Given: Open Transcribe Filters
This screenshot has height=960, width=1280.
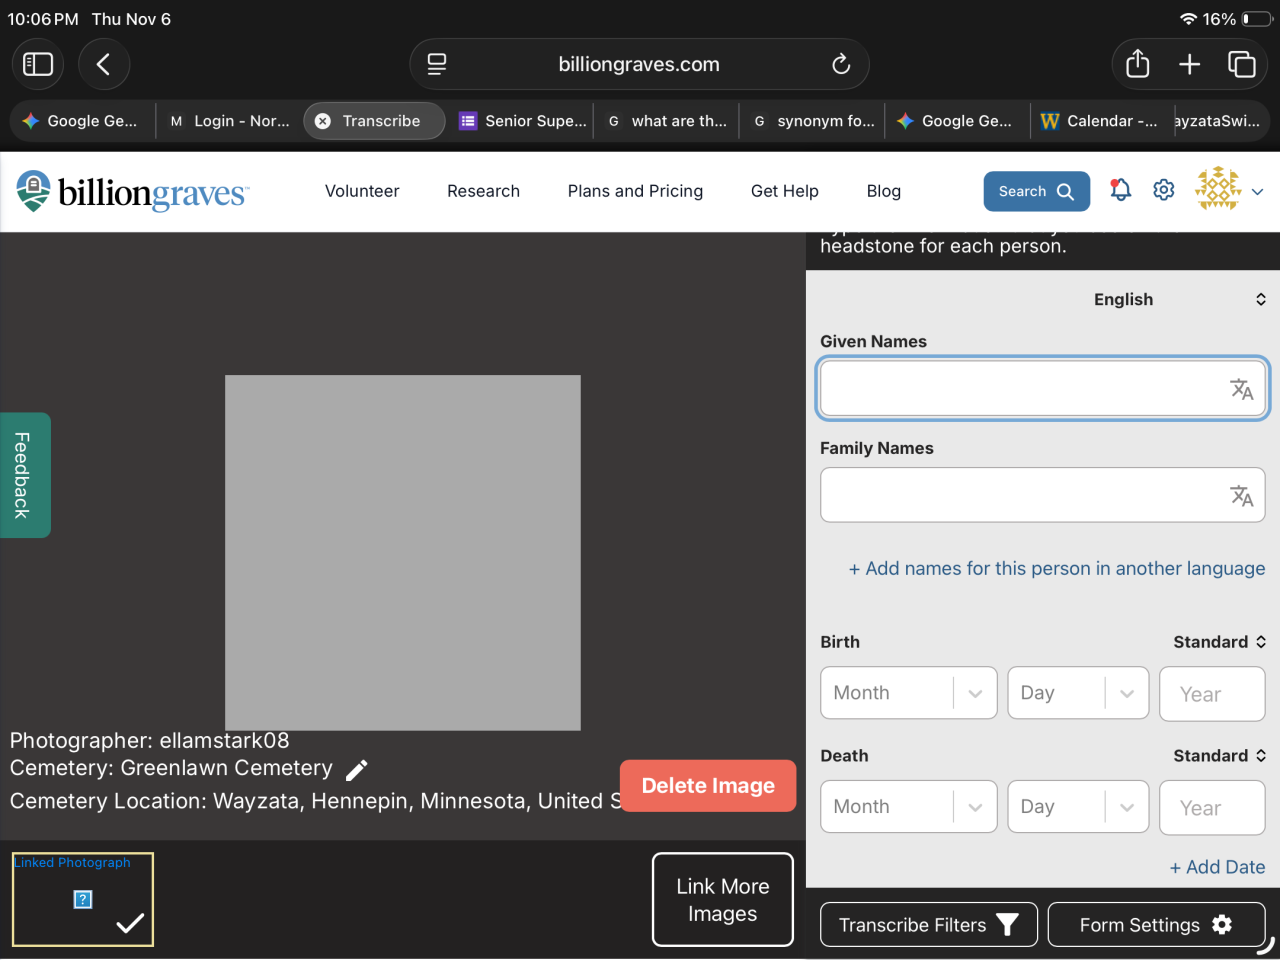Looking at the screenshot, I should click(929, 925).
